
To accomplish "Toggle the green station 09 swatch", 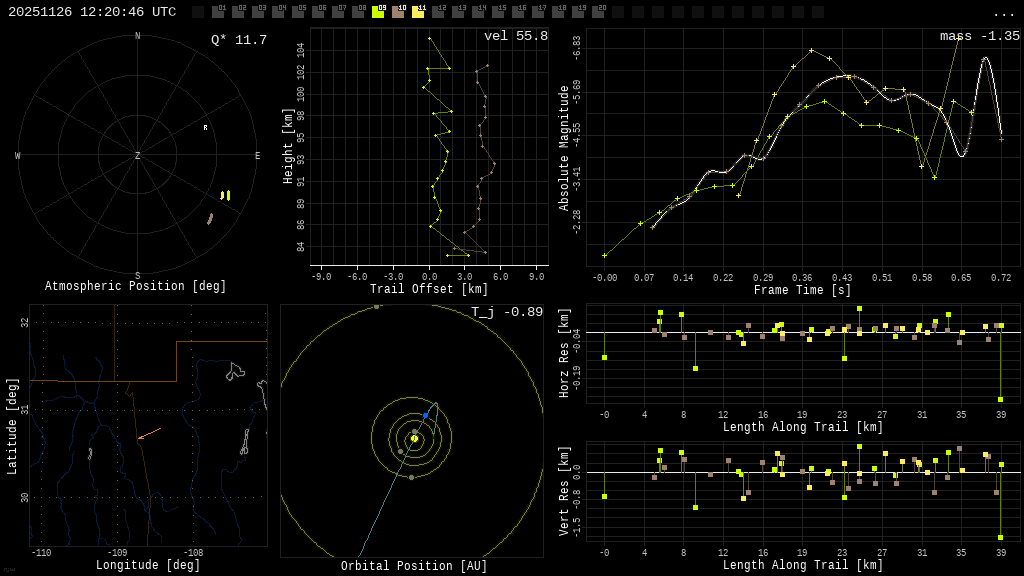I will [378, 12].
